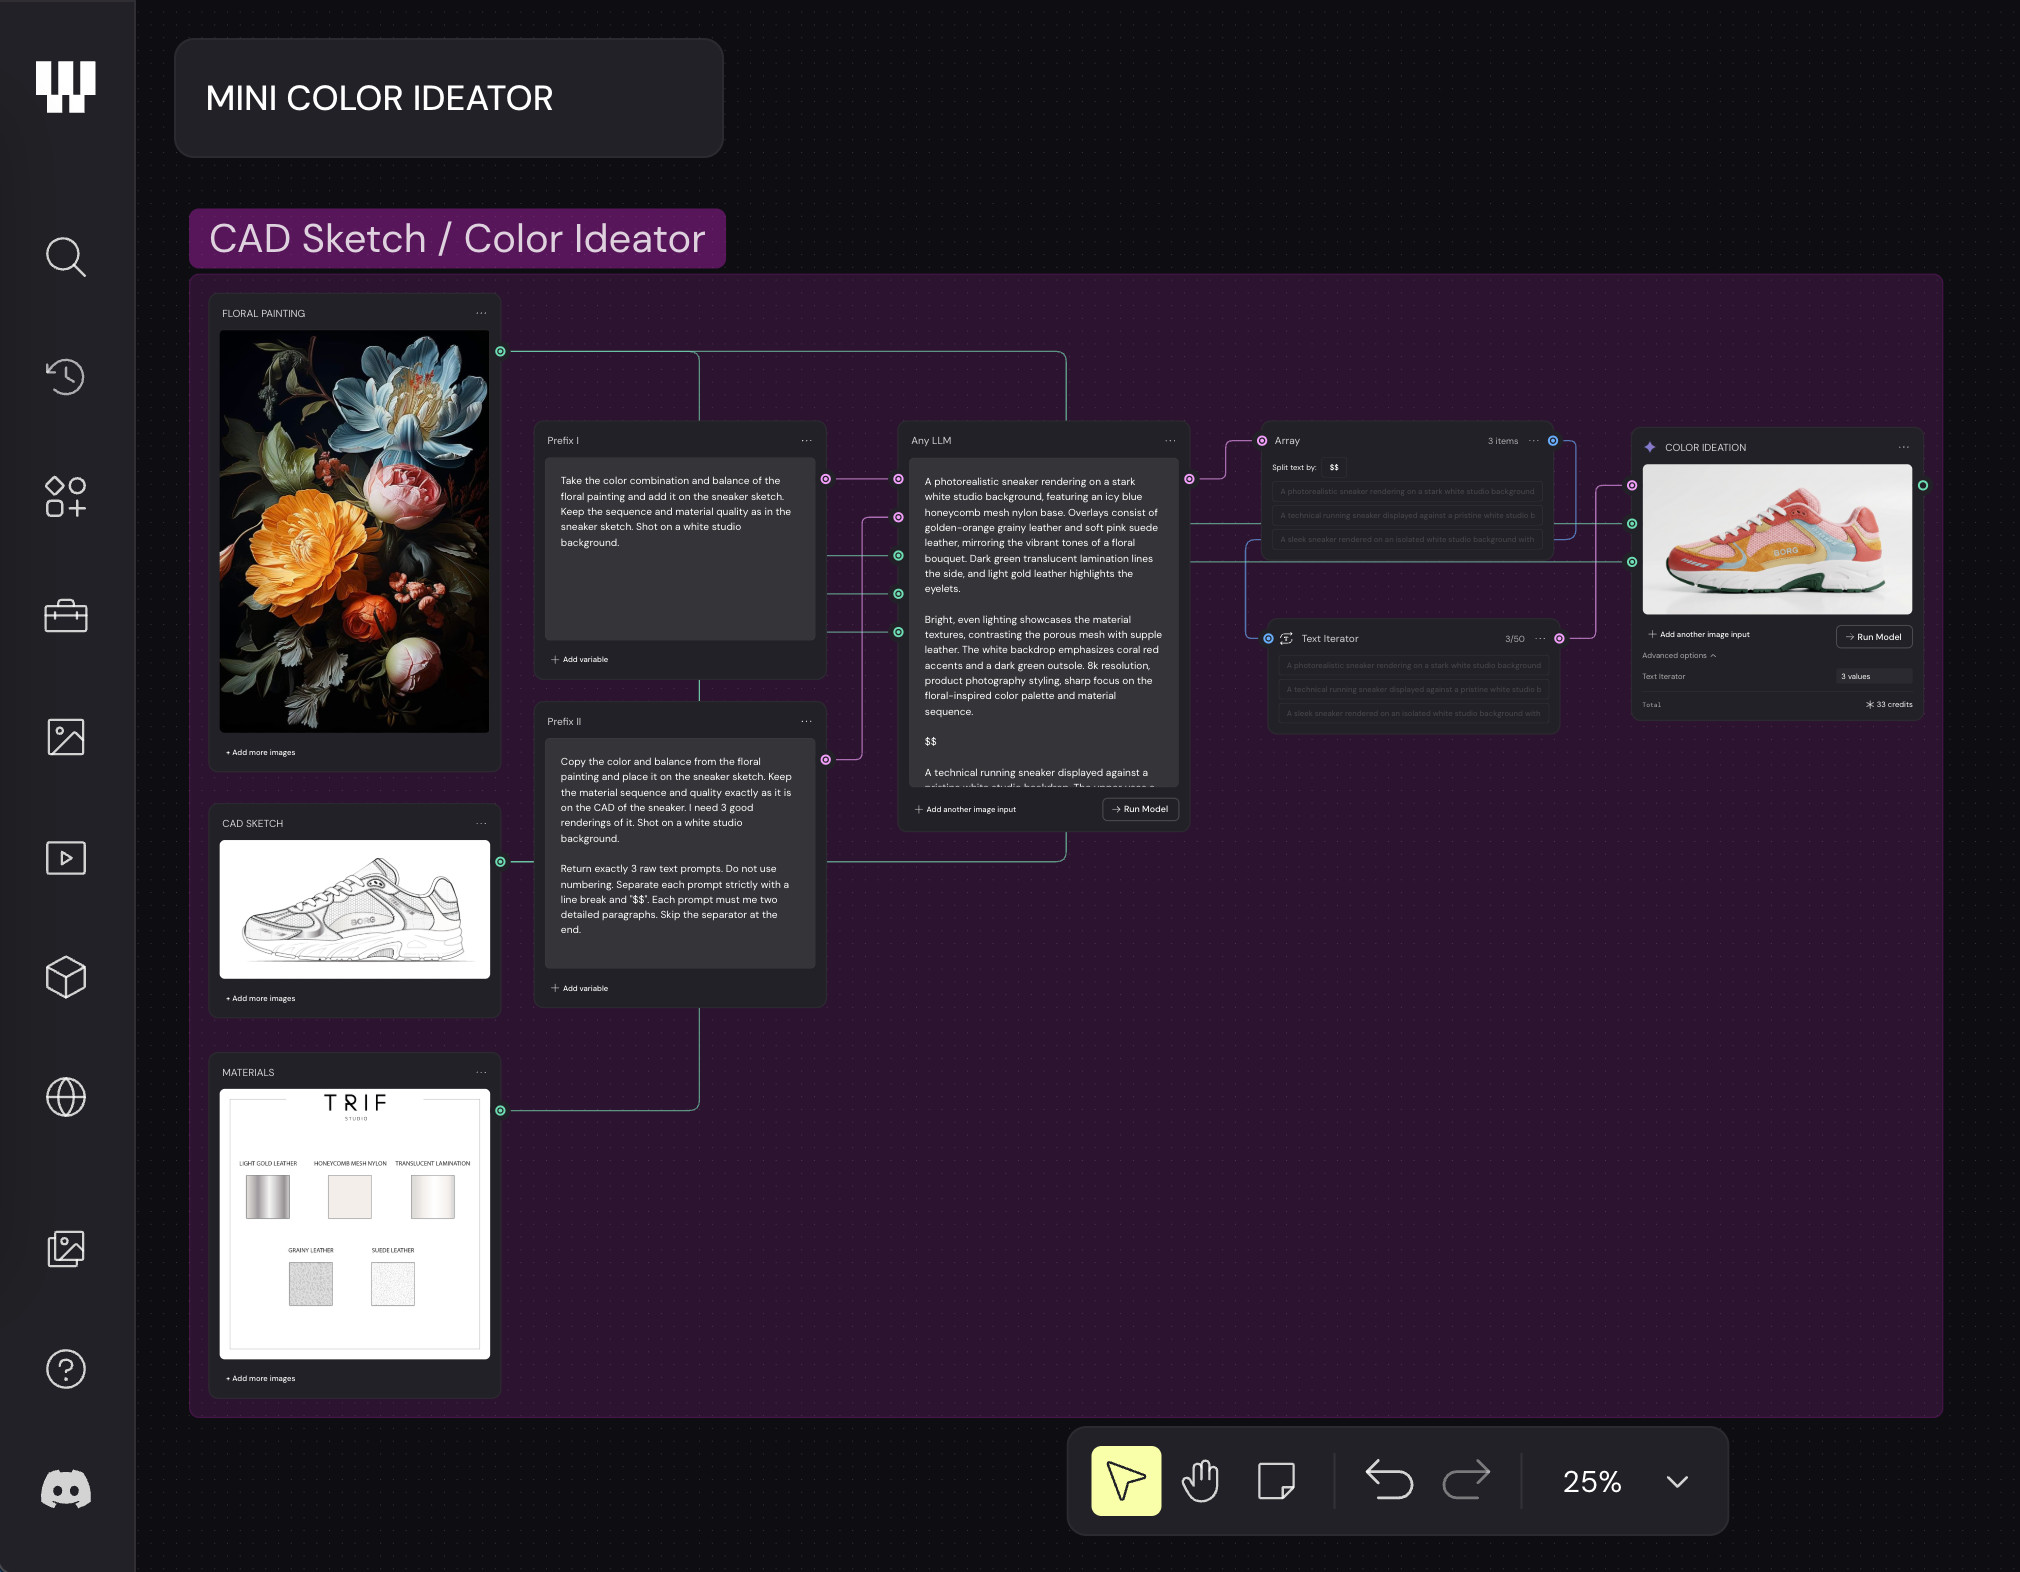
Task: Open the 3D cube icon
Action: click(x=66, y=977)
